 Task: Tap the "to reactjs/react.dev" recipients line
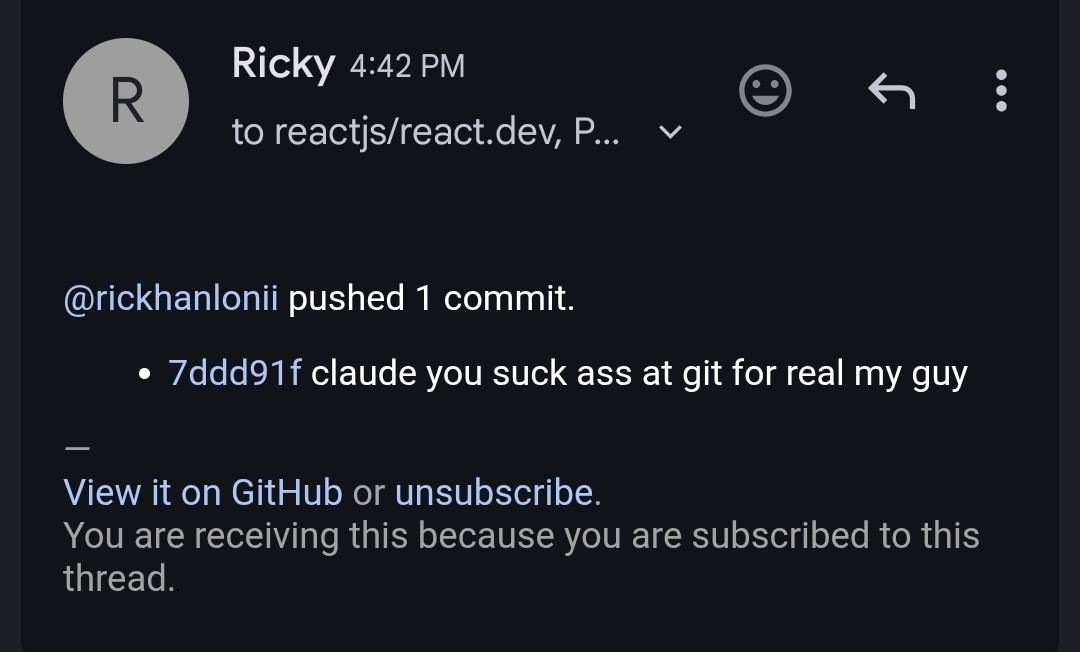point(425,132)
